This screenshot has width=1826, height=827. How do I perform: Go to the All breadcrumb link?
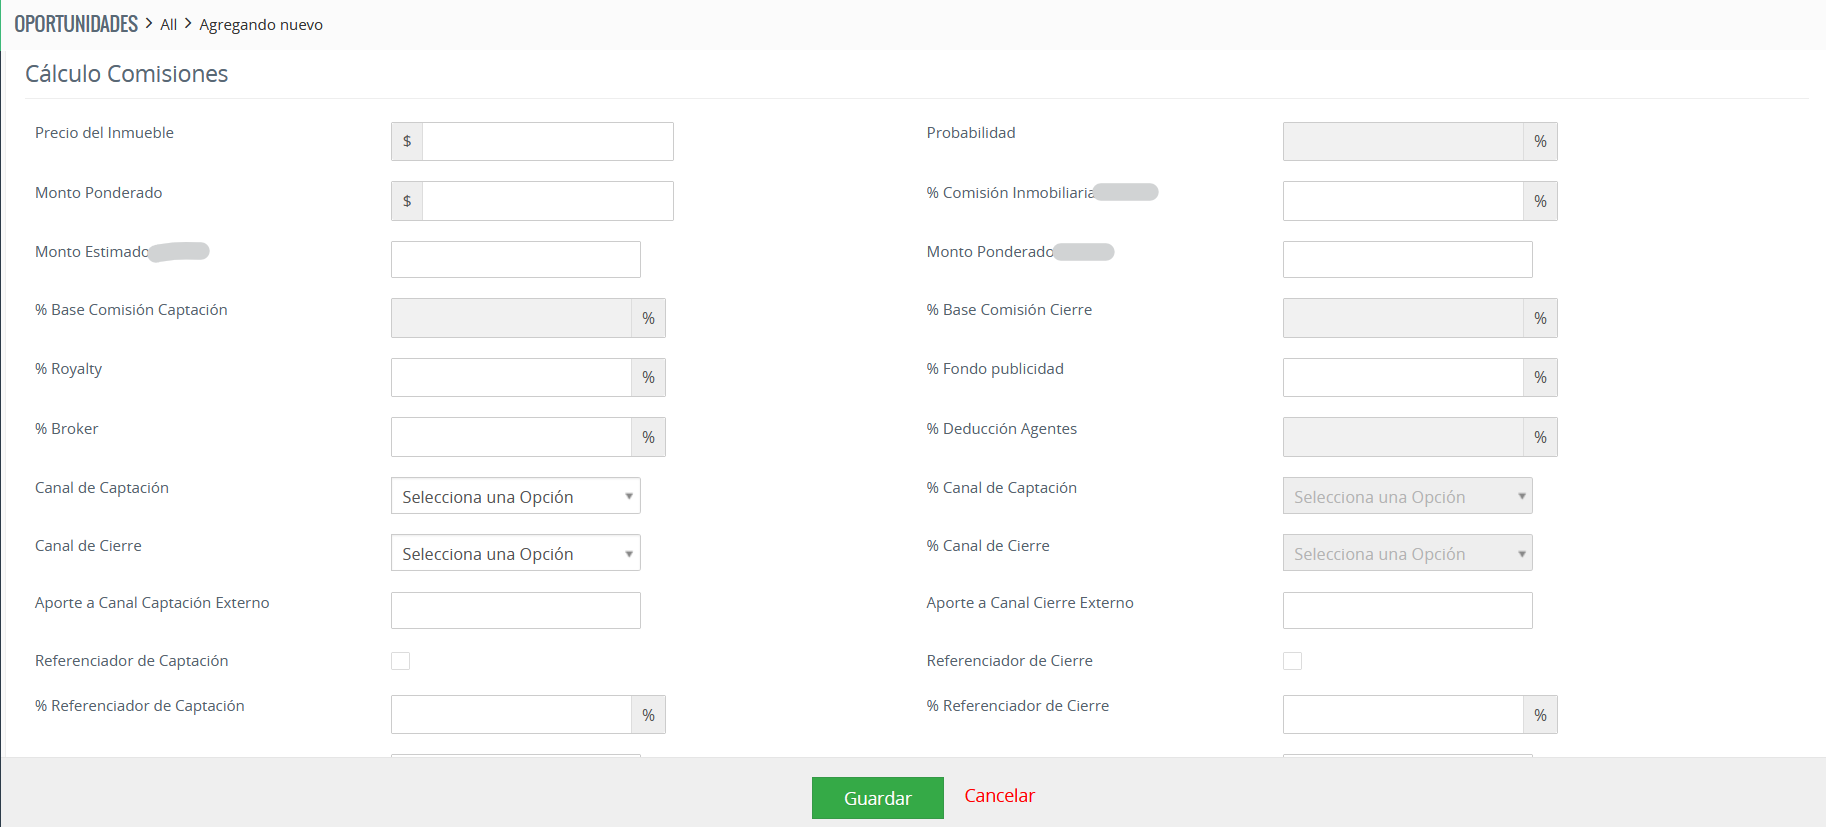pos(168,25)
